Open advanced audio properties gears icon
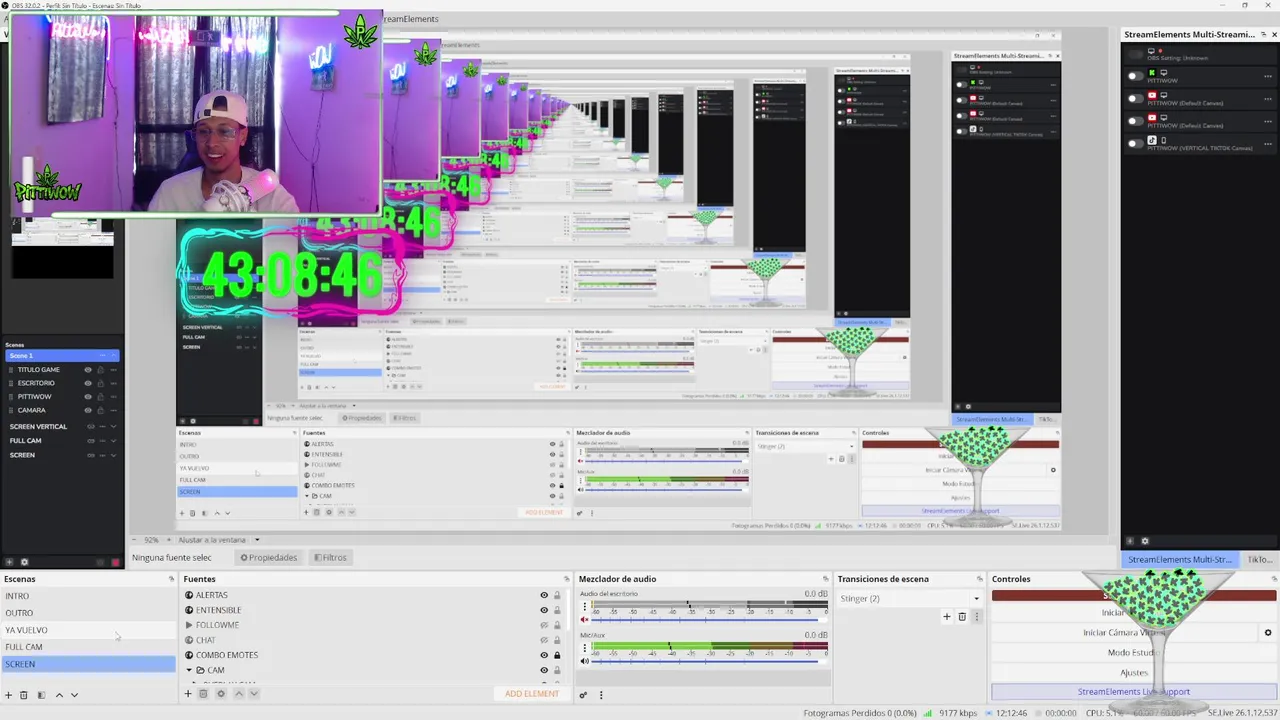The height and width of the screenshot is (720, 1280). coord(581,694)
